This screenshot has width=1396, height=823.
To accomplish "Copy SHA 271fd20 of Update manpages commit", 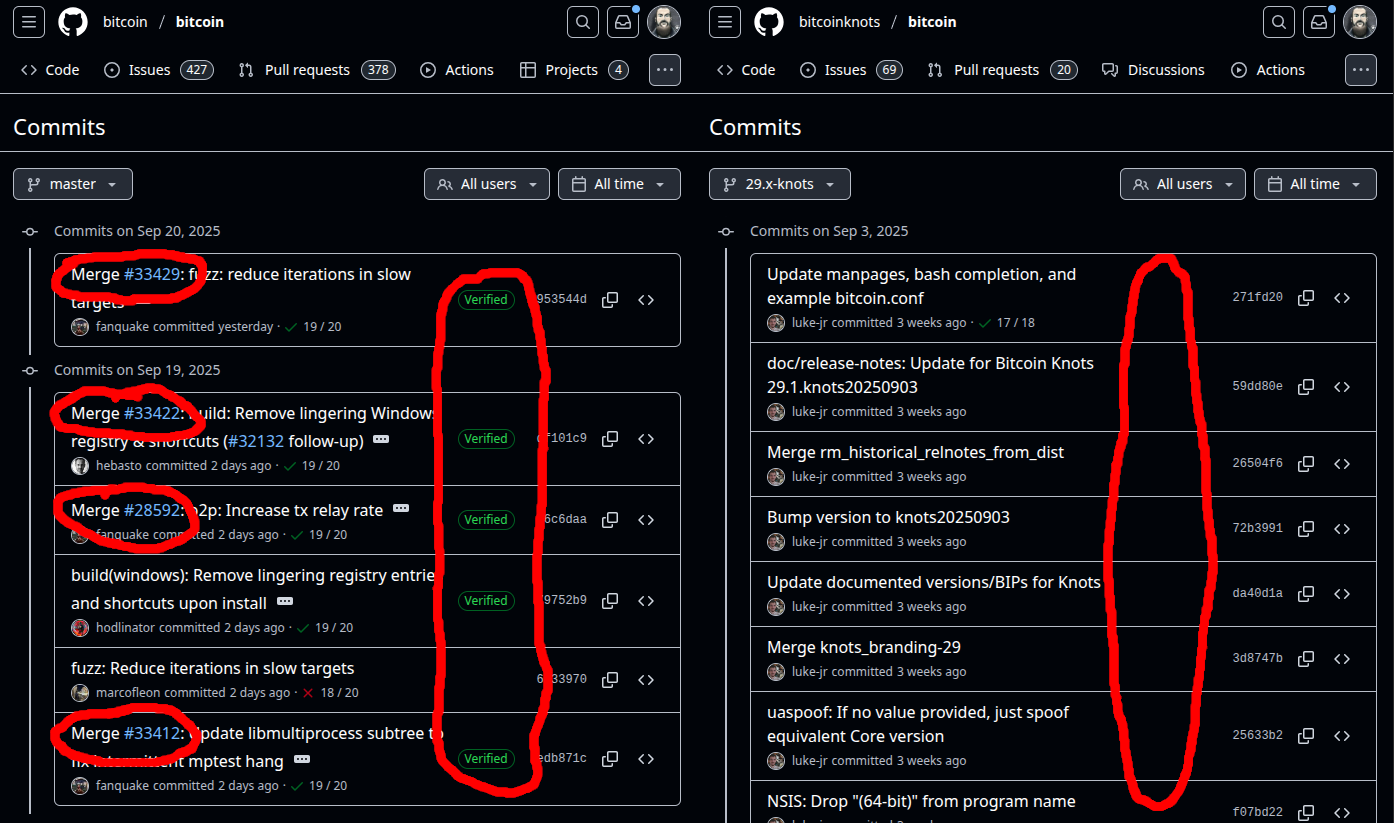I will 1306,298.
